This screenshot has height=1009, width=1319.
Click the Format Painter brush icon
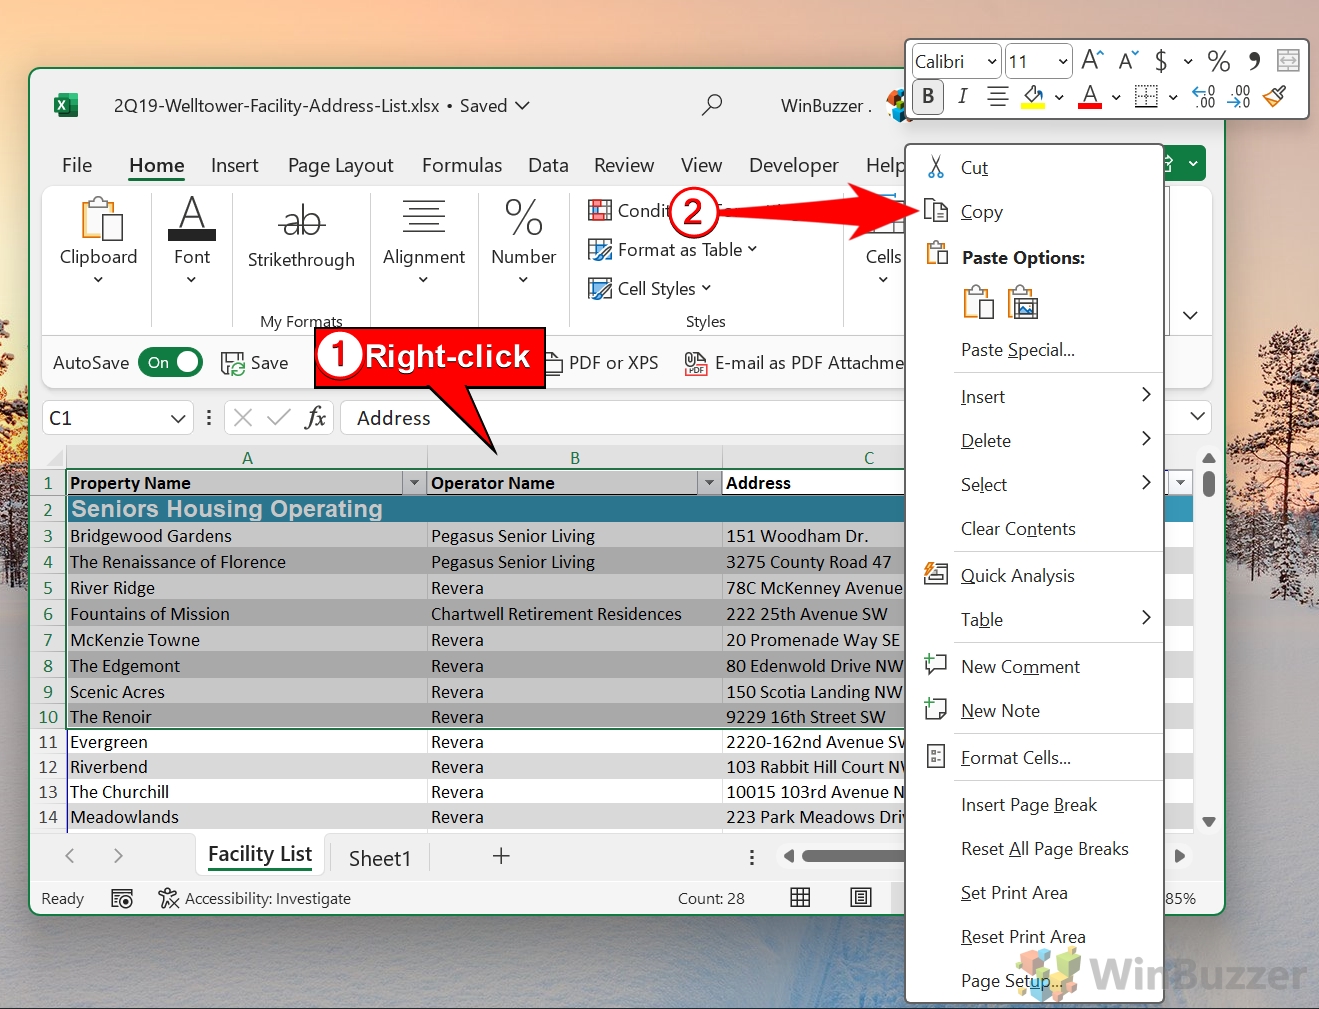click(x=1276, y=97)
